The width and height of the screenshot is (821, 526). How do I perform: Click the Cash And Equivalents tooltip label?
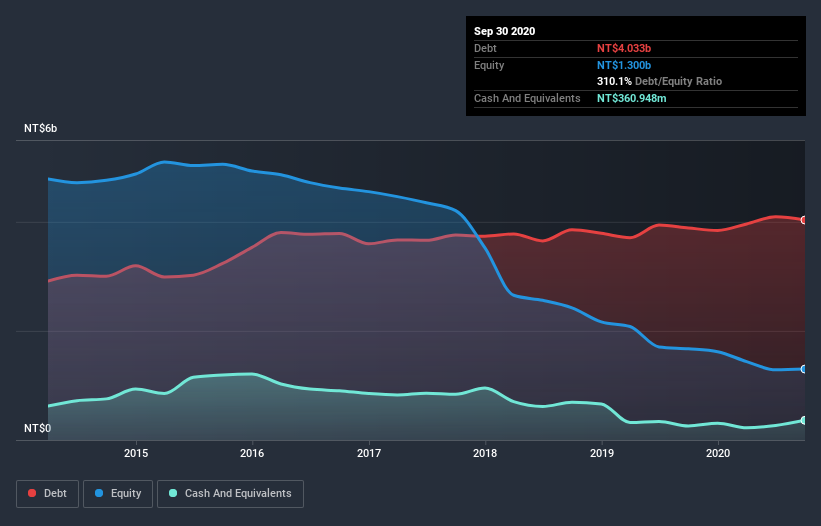pyautogui.click(x=527, y=98)
